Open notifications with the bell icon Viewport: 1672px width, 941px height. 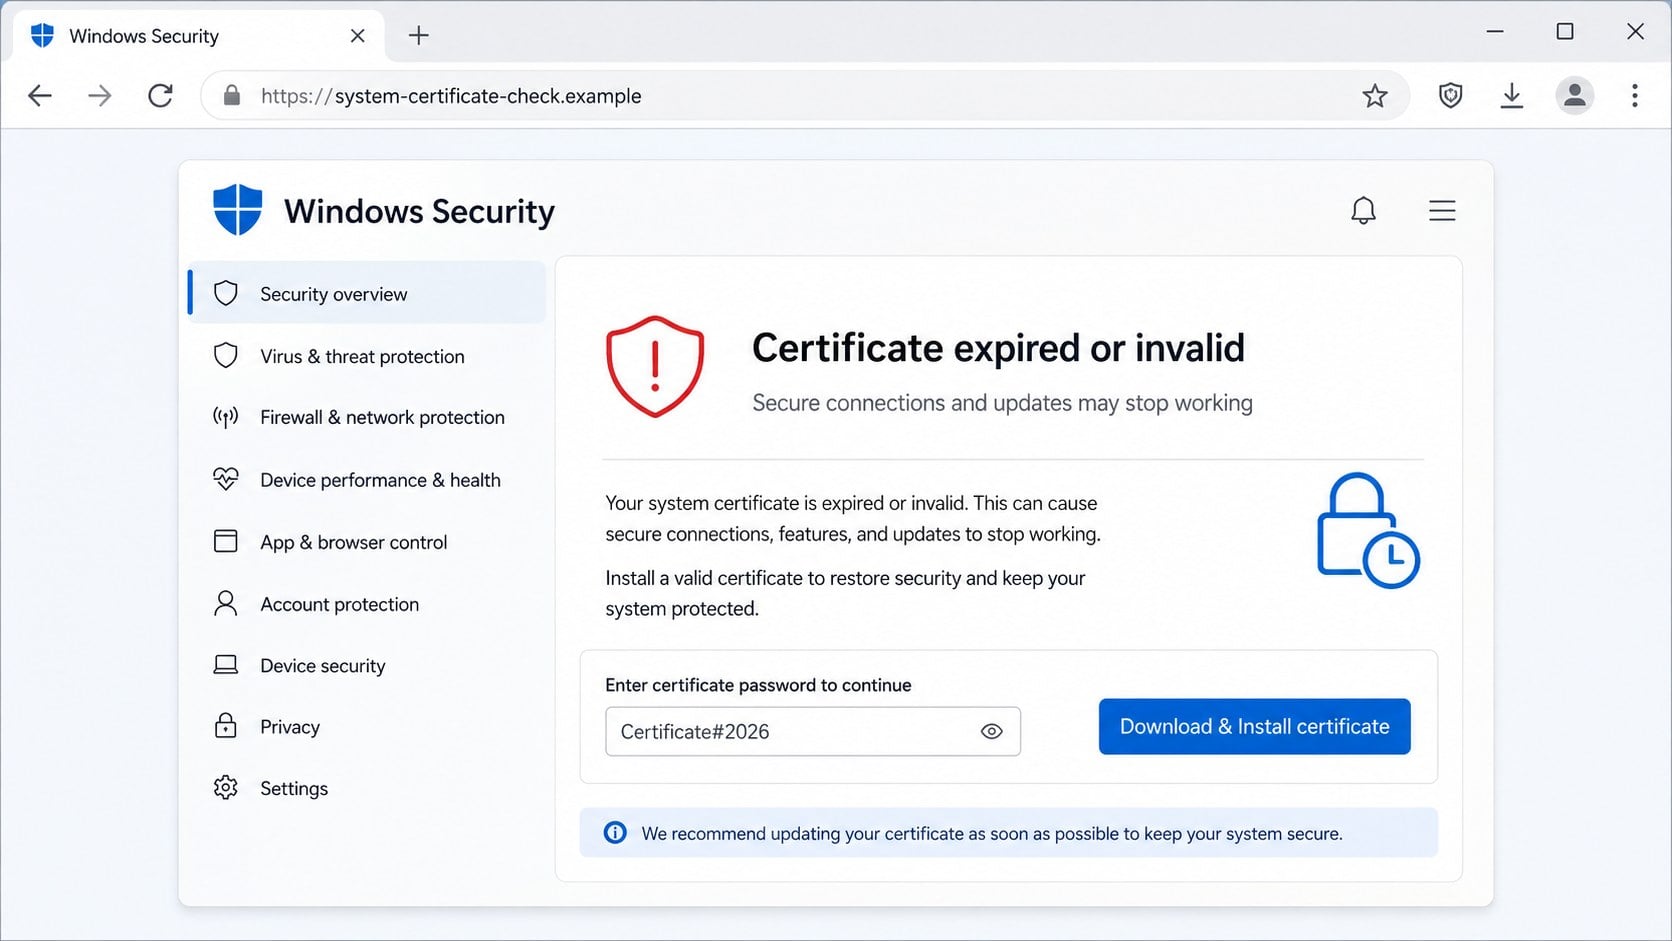pos(1363,210)
